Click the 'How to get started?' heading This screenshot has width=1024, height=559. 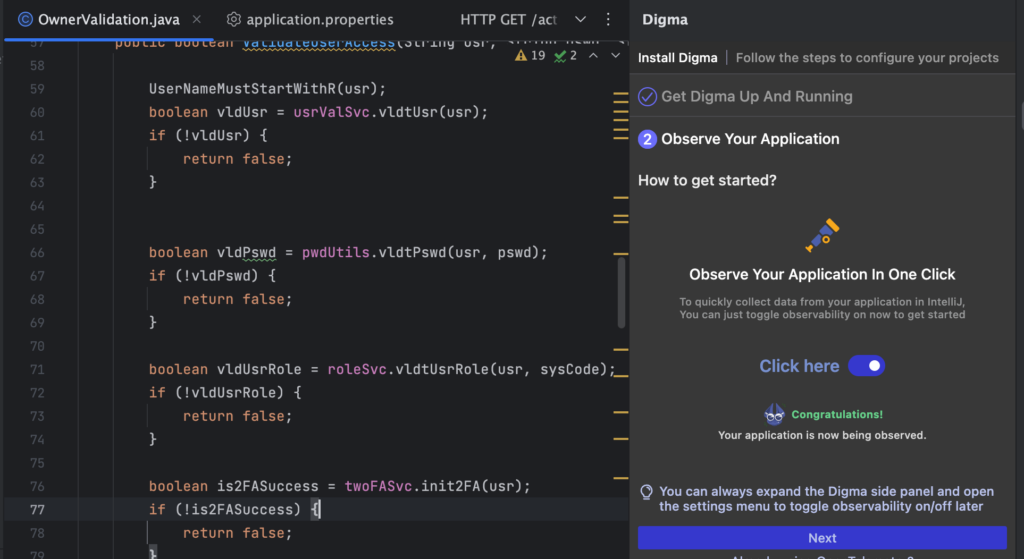(x=707, y=180)
